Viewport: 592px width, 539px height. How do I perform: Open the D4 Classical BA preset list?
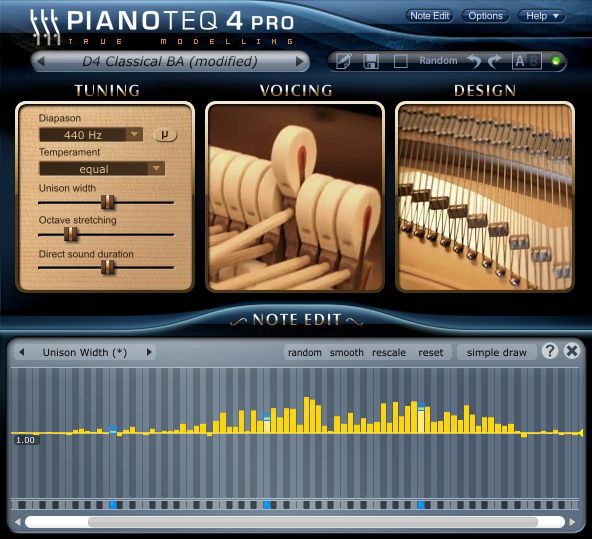click(170, 61)
